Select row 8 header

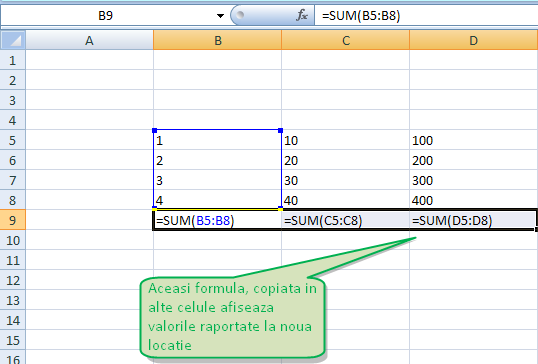point(13,200)
